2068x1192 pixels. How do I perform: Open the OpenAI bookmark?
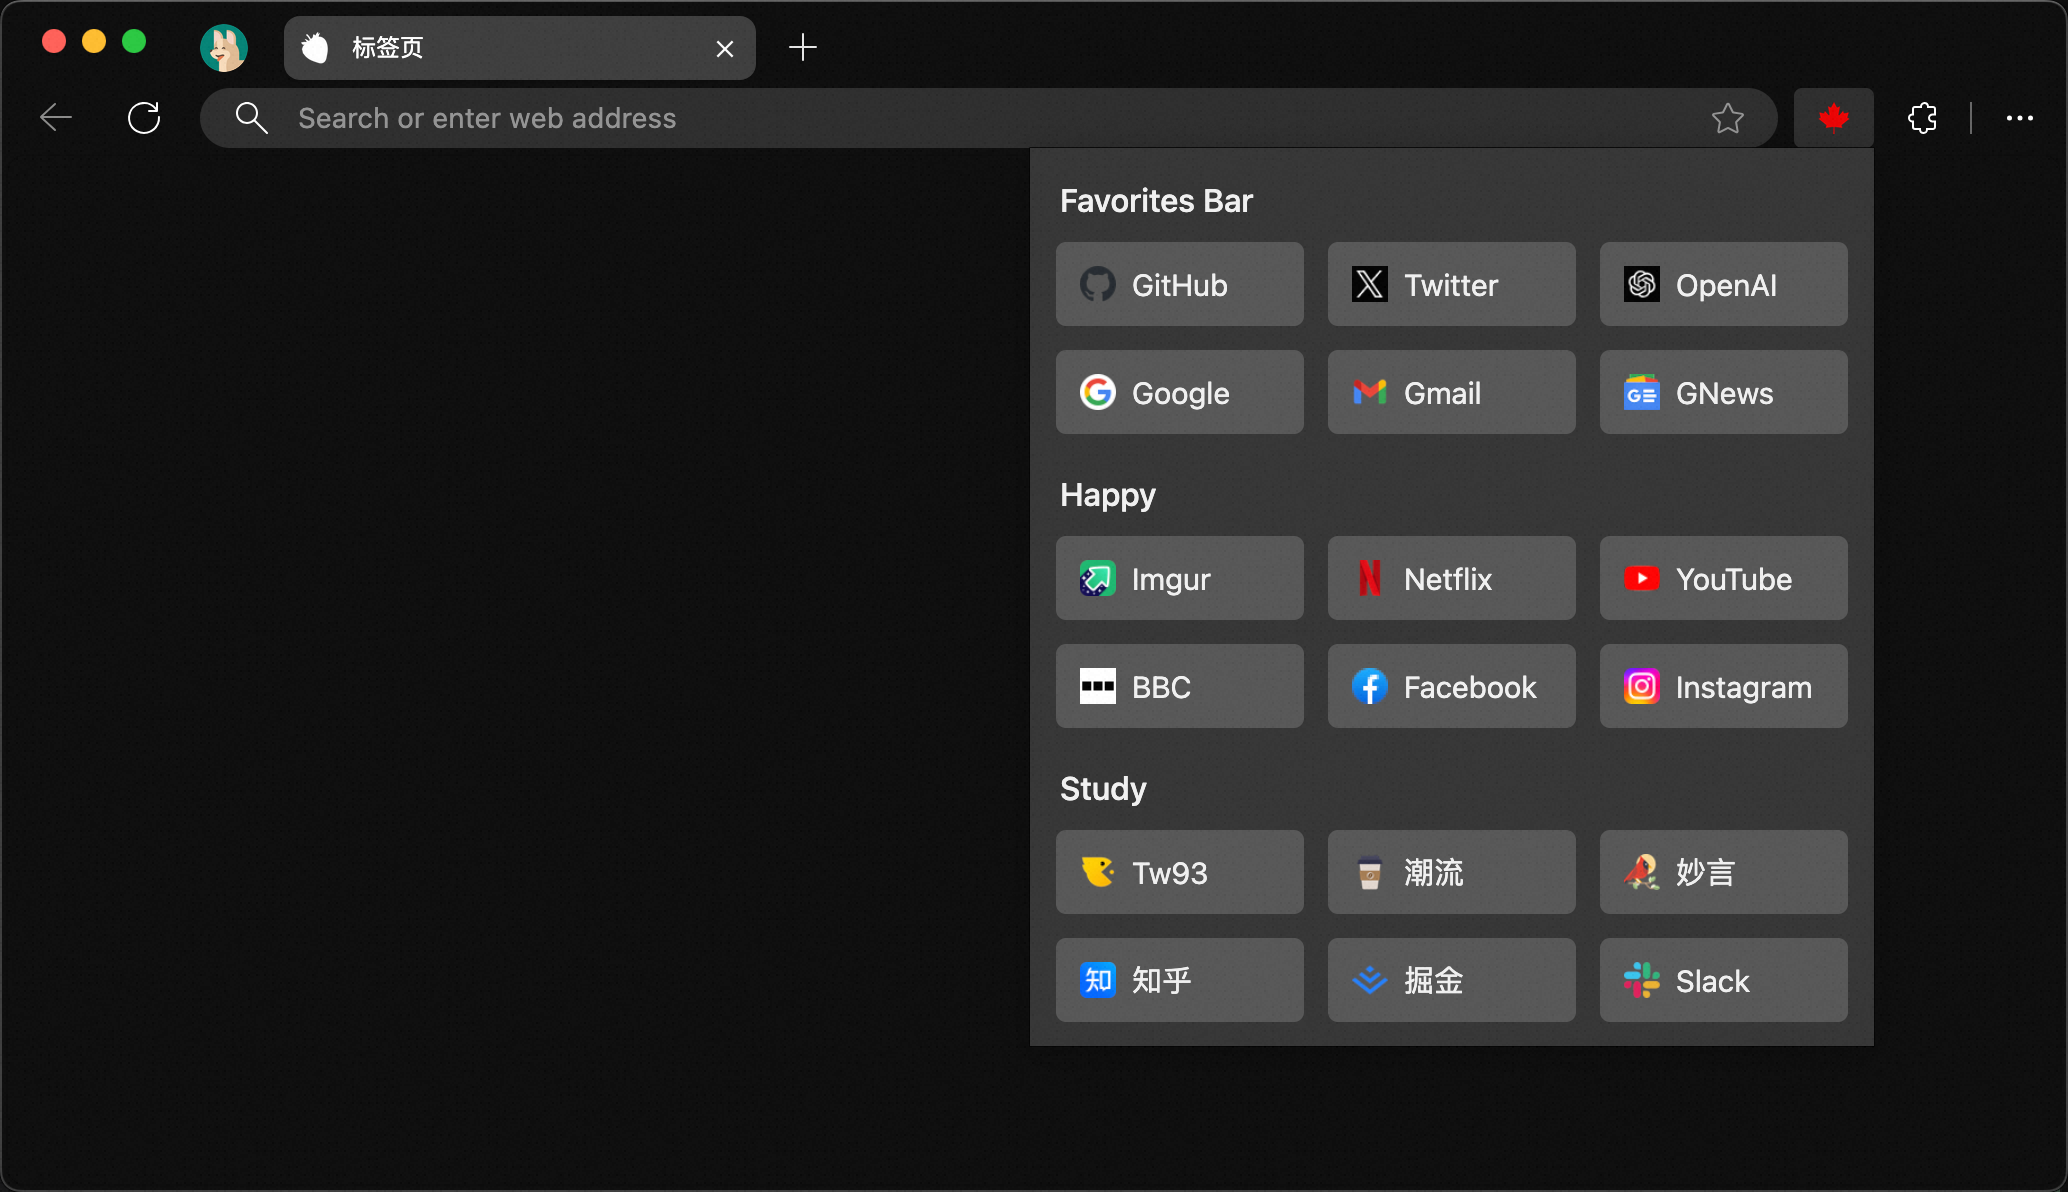click(1723, 284)
